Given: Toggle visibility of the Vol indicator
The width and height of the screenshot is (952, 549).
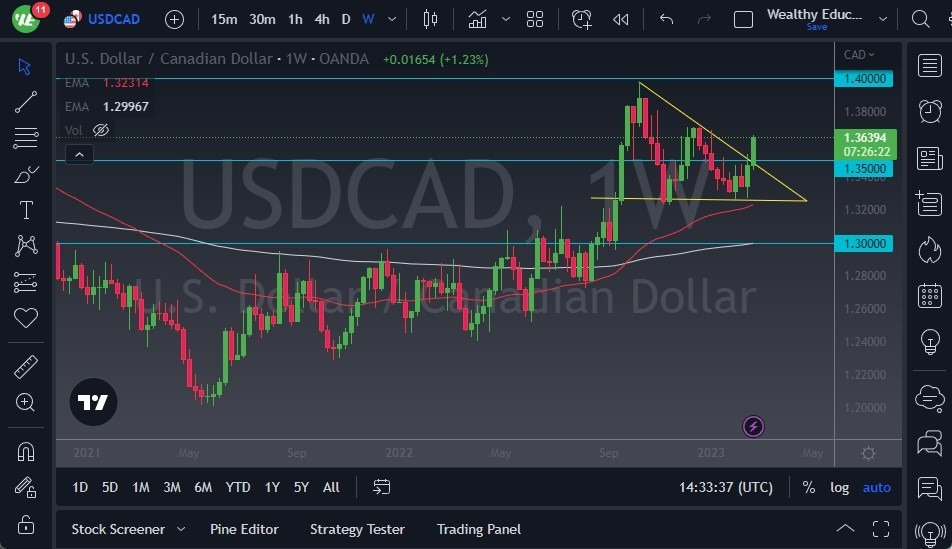Looking at the screenshot, I should pos(101,131).
